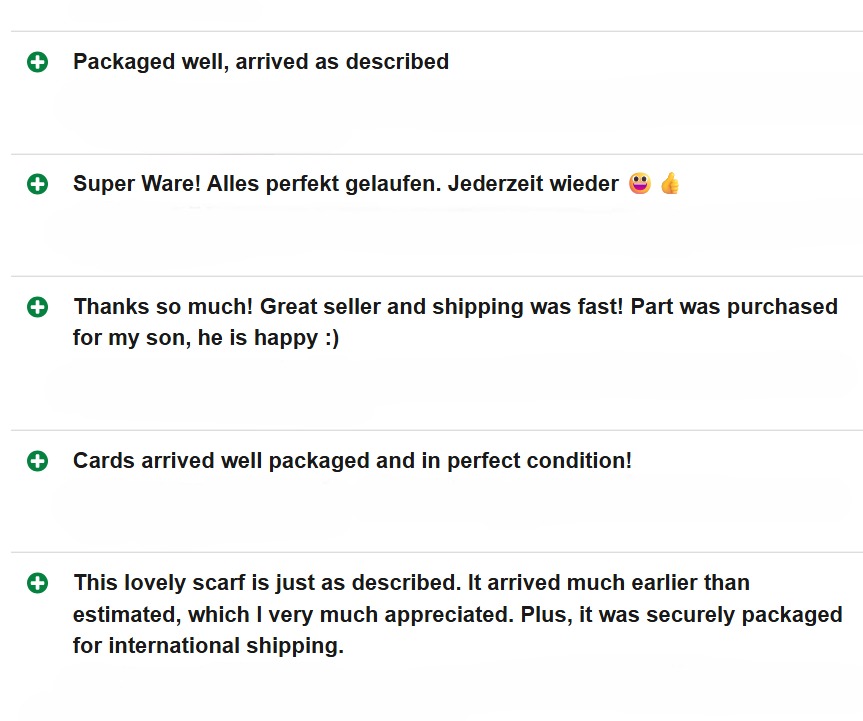Viewport: 863px width, 721px height.
Task: Click the green plus icon beside "Packaged well"
Action: pyautogui.click(x=37, y=62)
